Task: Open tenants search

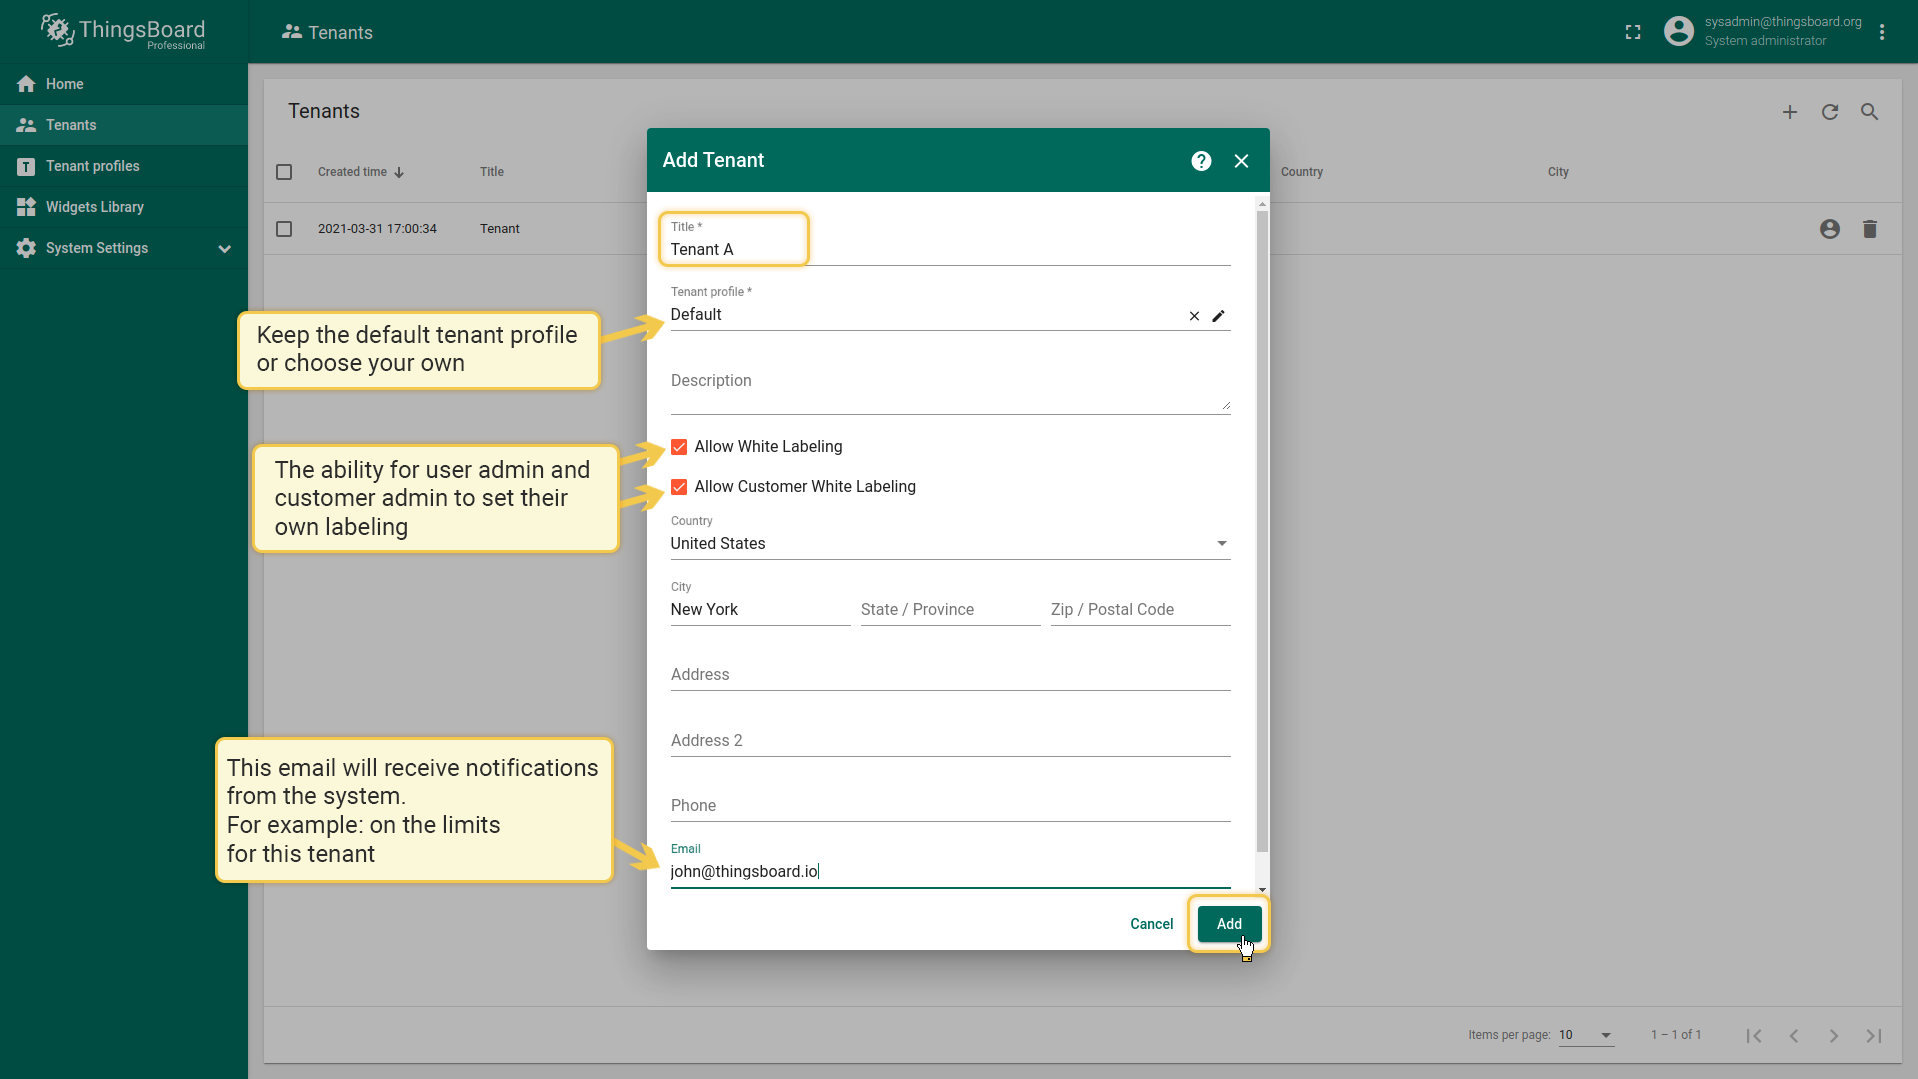Action: coord(1869,112)
